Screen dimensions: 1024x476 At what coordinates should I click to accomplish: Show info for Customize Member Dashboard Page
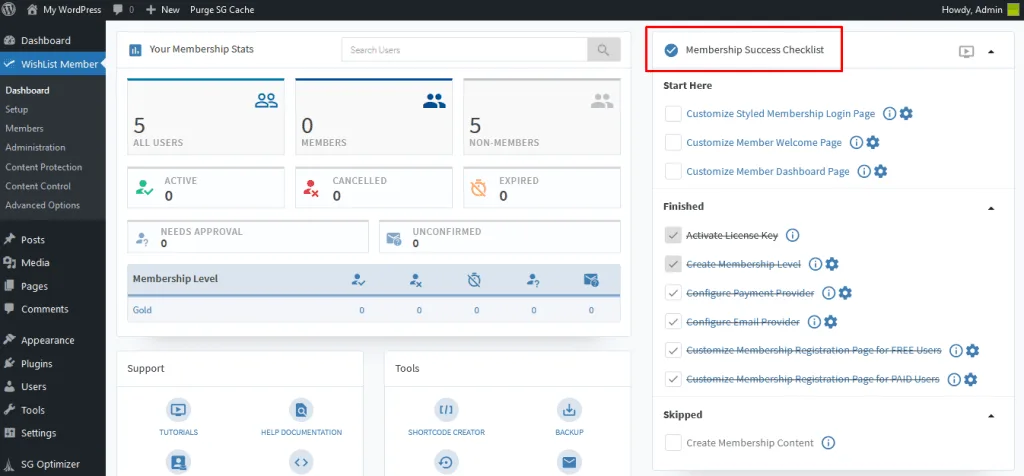864,171
